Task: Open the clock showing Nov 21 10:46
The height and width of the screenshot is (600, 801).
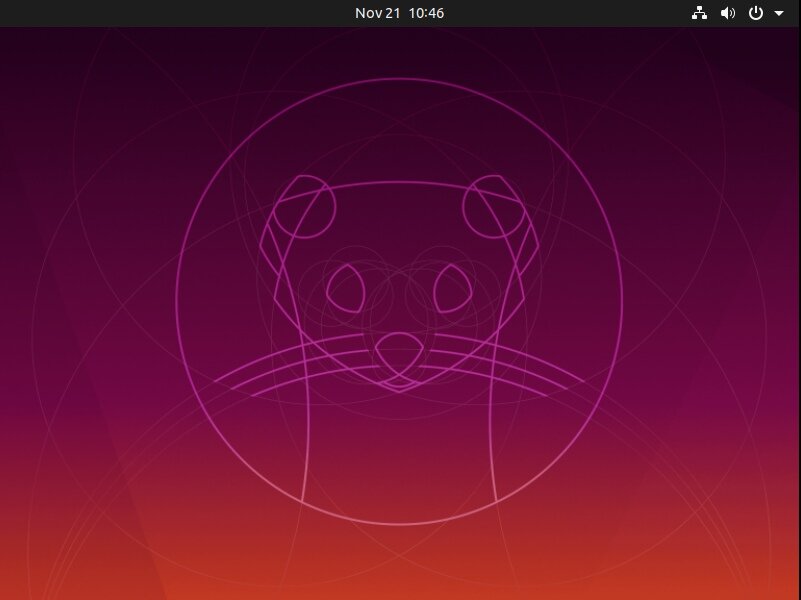Action: click(x=399, y=13)
